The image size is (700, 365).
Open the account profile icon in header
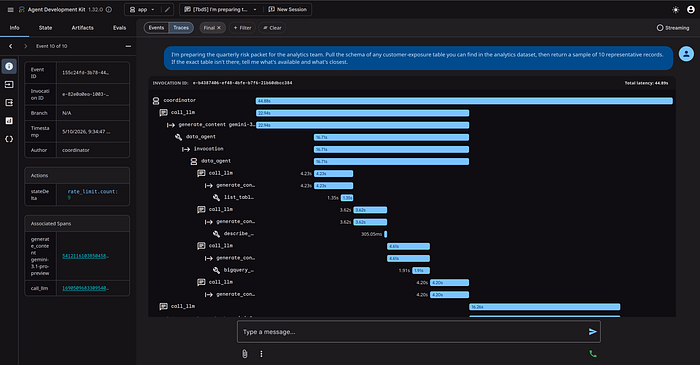pyautogui.click(x=691, y=9)
